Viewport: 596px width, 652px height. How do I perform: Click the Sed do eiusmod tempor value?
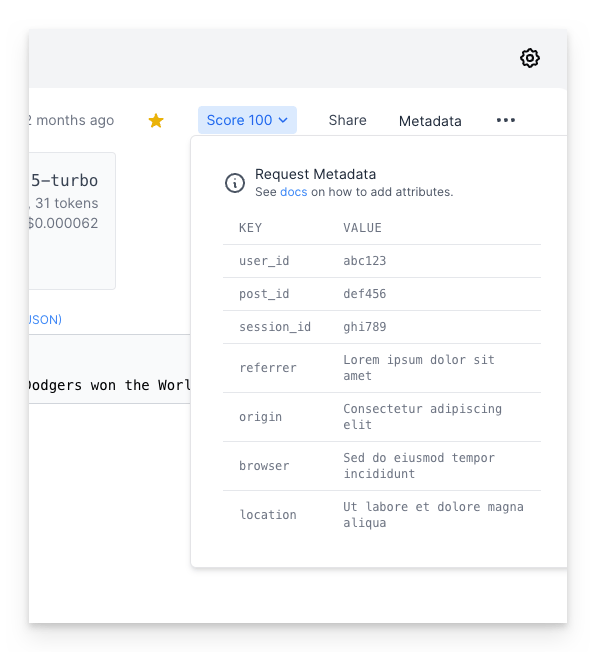[x=418, y=466]
